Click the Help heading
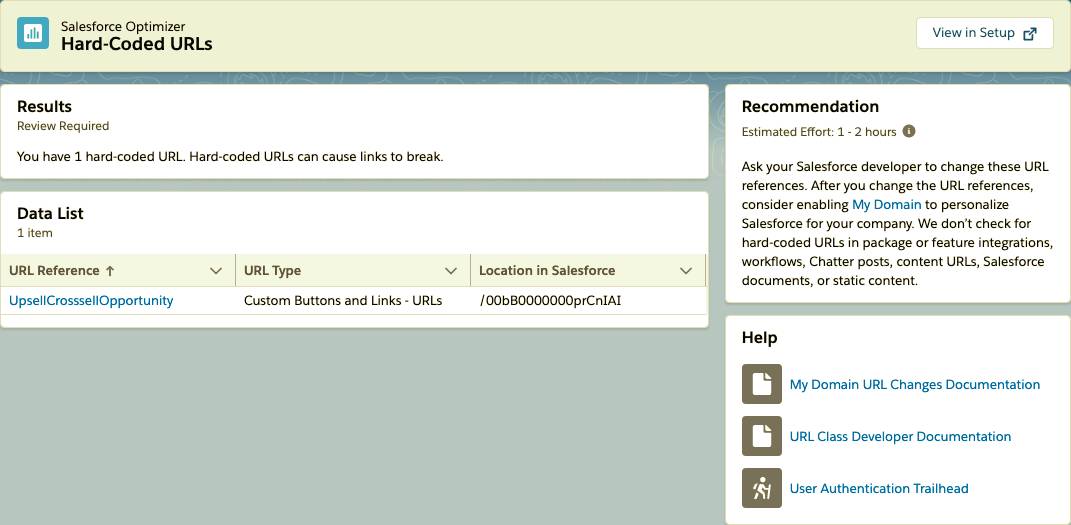 point(760,338)
